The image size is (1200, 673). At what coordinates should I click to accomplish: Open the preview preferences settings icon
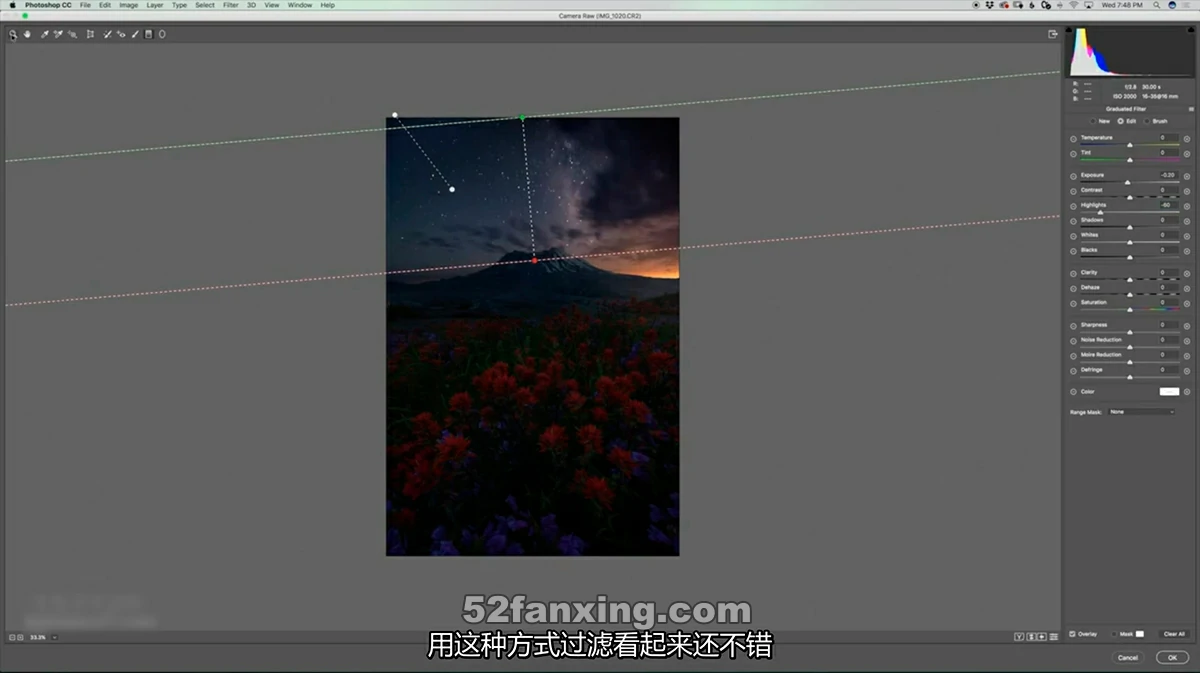tap(1054, 637)
